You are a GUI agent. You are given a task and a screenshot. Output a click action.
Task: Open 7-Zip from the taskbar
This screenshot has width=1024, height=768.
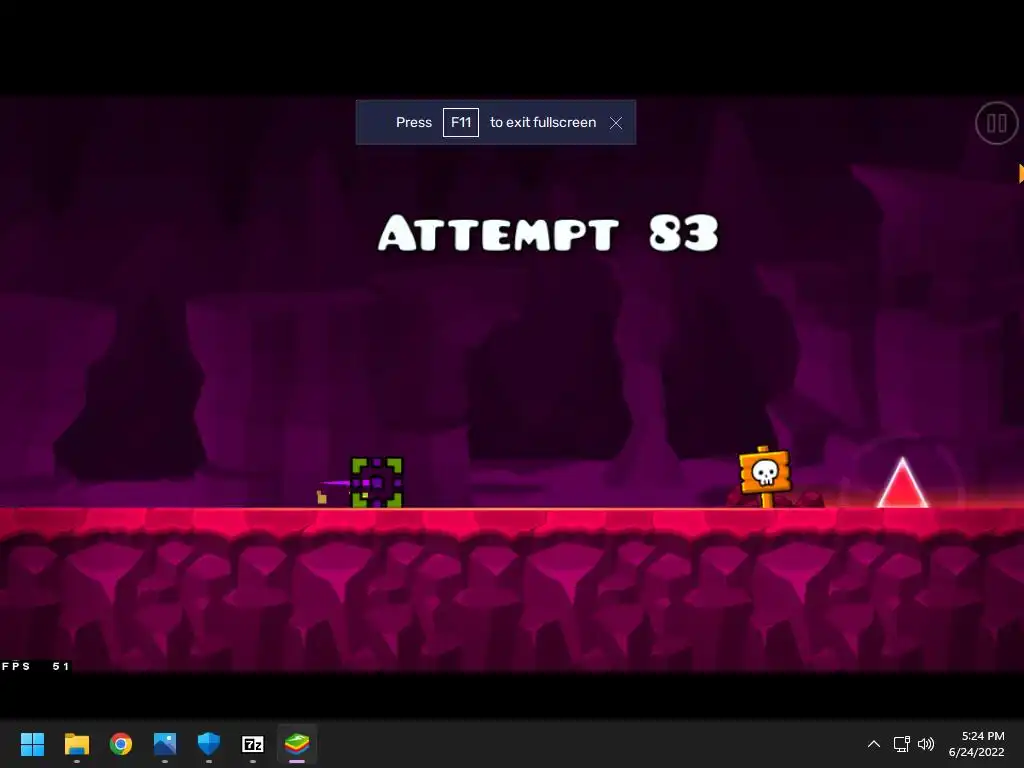point(253,744)
